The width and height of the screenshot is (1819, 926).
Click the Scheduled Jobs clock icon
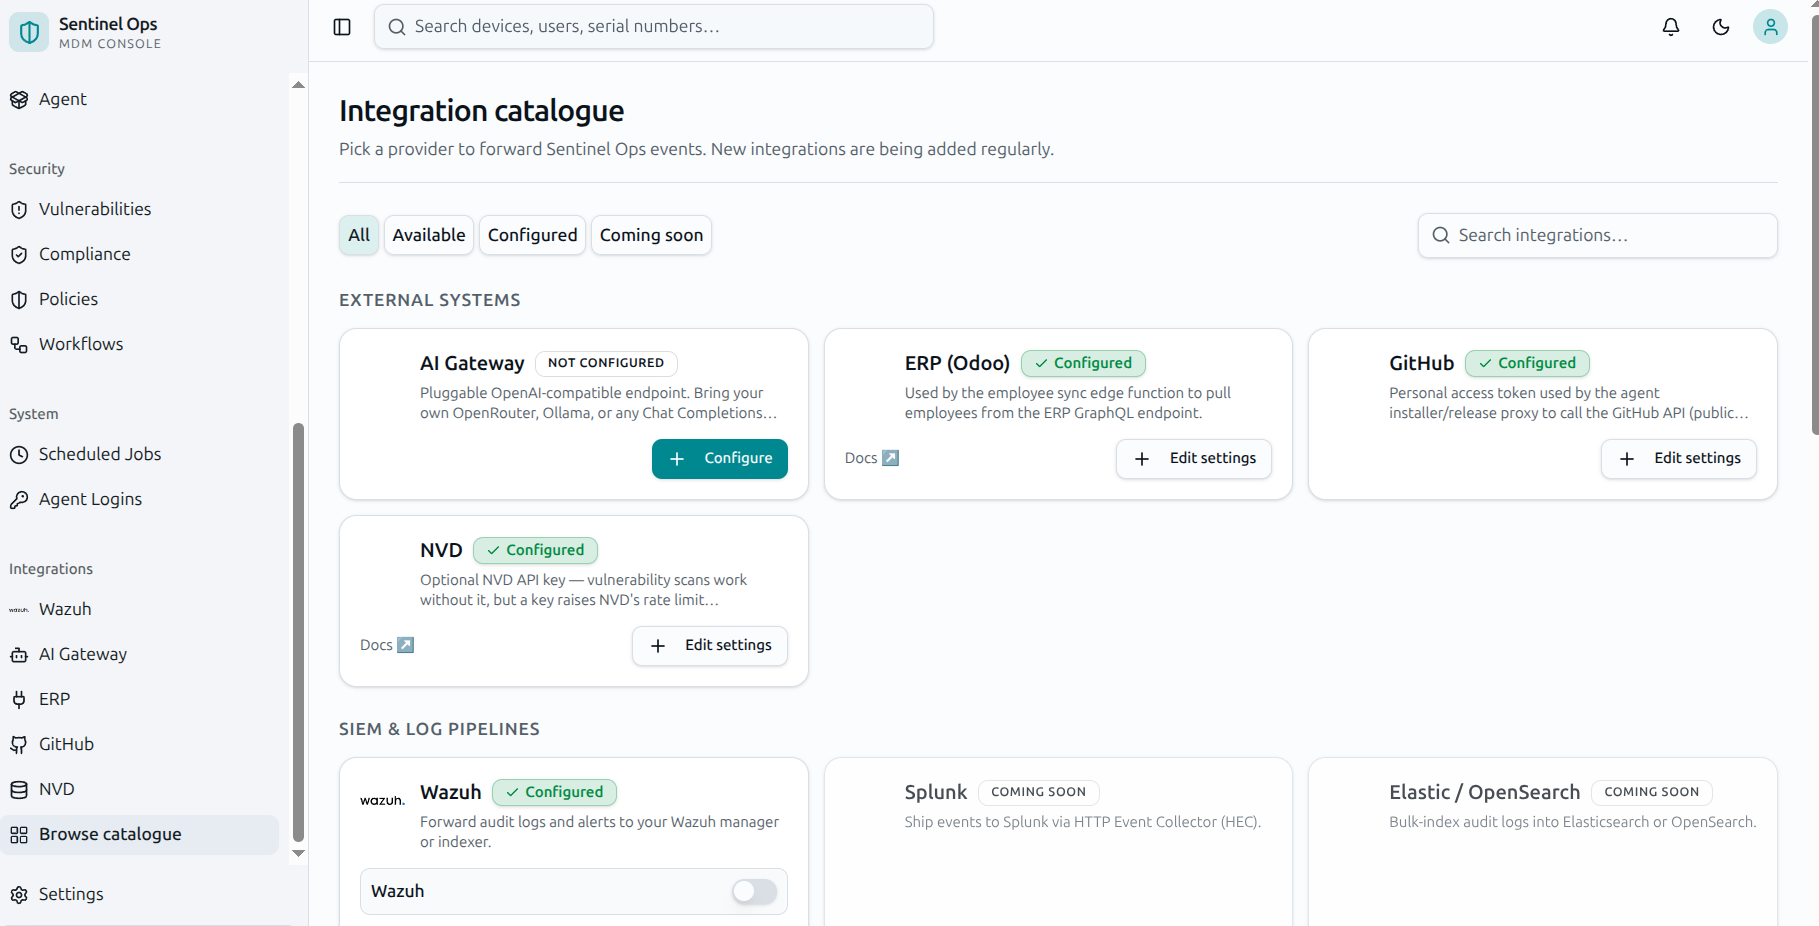[19, 455]
